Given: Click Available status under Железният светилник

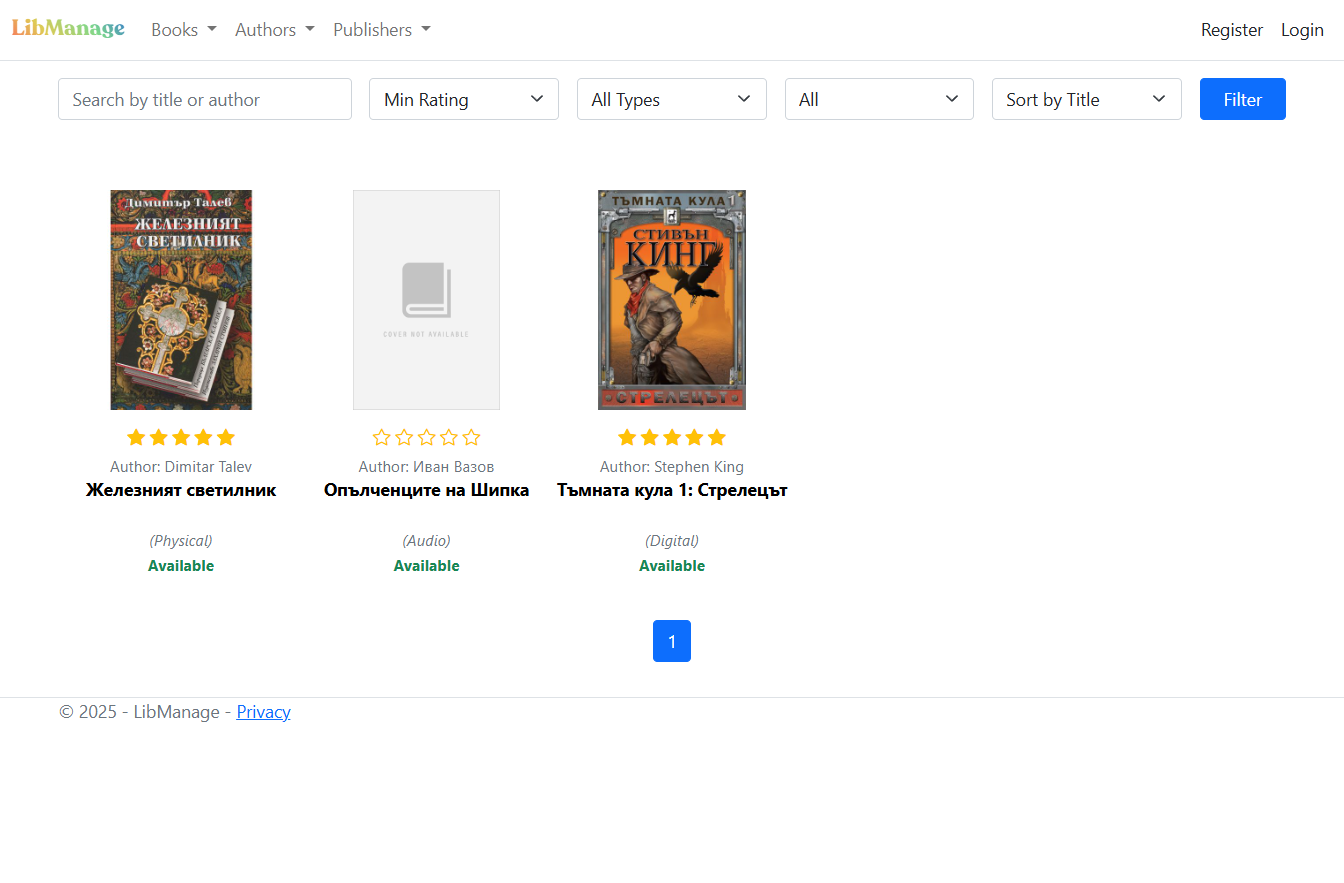Looking at the screenshot, I should click(181, 566).
